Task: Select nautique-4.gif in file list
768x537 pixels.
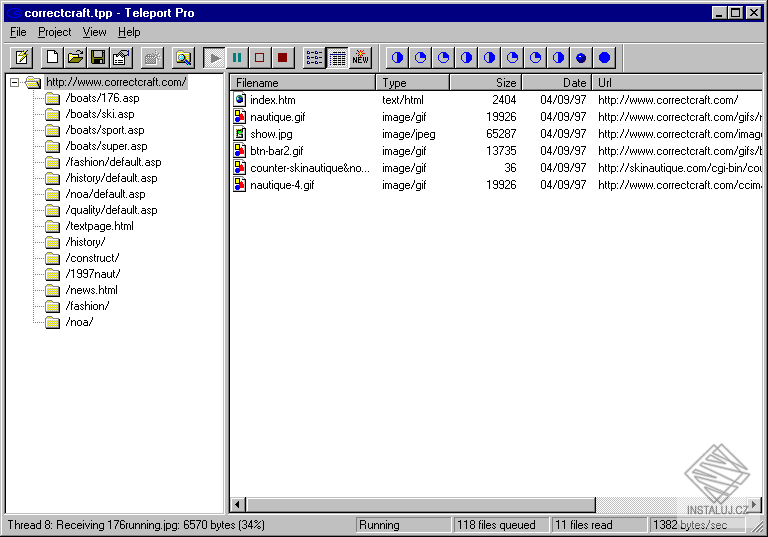Action: coord(282,185)
